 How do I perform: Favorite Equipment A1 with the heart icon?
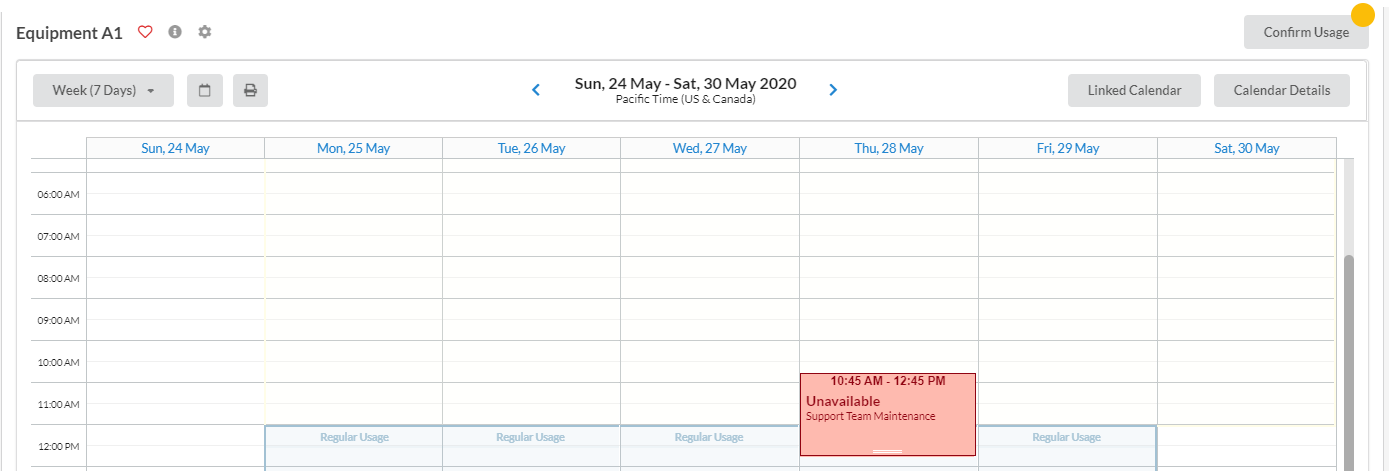click(x=145, y=32)
